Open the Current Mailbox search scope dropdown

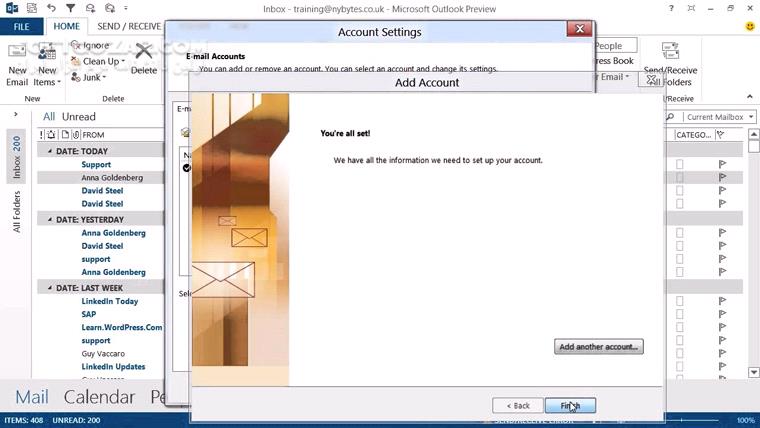tap(751, 117)
